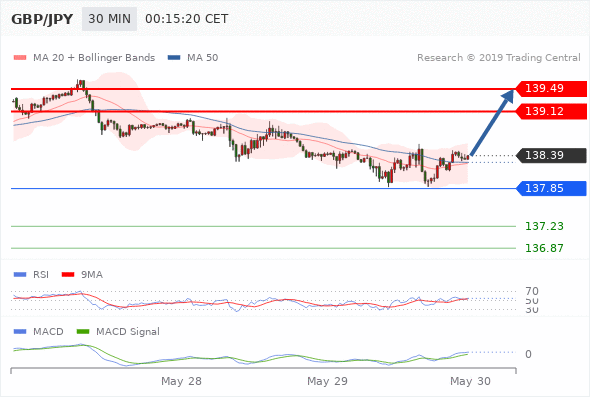Click the May 28 date label
The width and height of the screenshot is (590, 400).
coord(181,382)
